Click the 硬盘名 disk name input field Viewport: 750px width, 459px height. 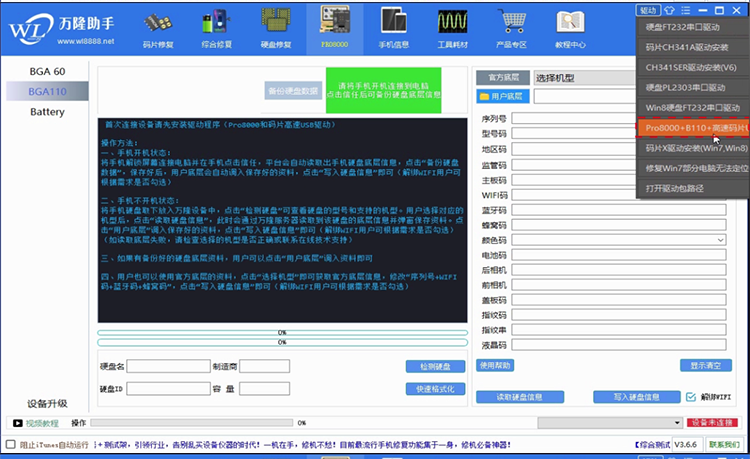[168, 367]
